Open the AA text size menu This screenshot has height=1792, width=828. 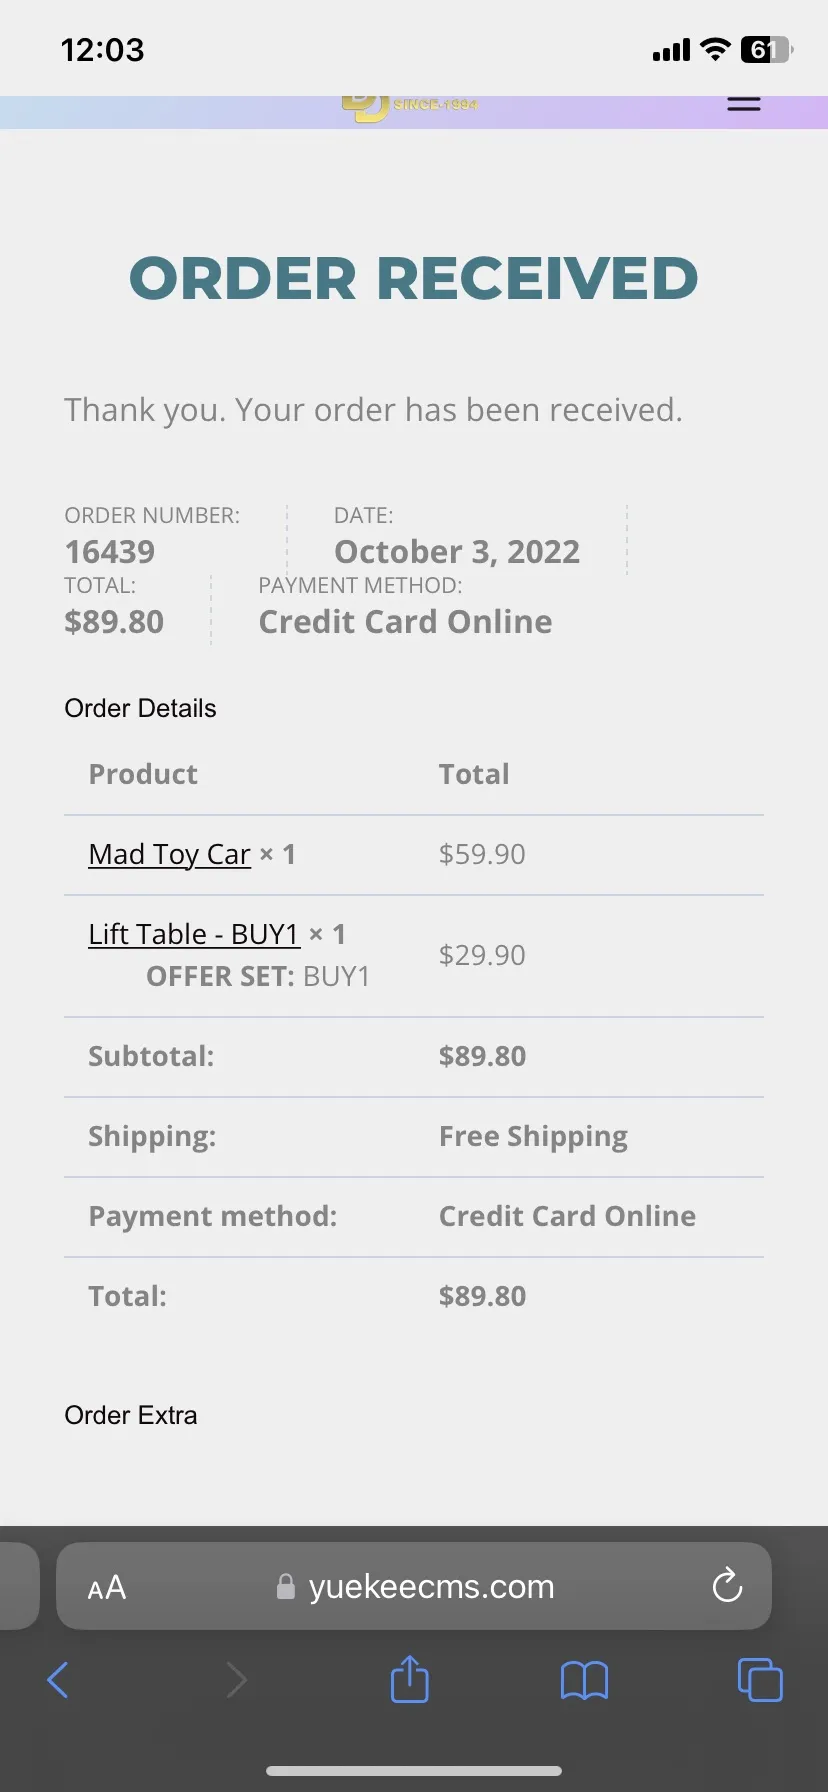point(107,1587)
